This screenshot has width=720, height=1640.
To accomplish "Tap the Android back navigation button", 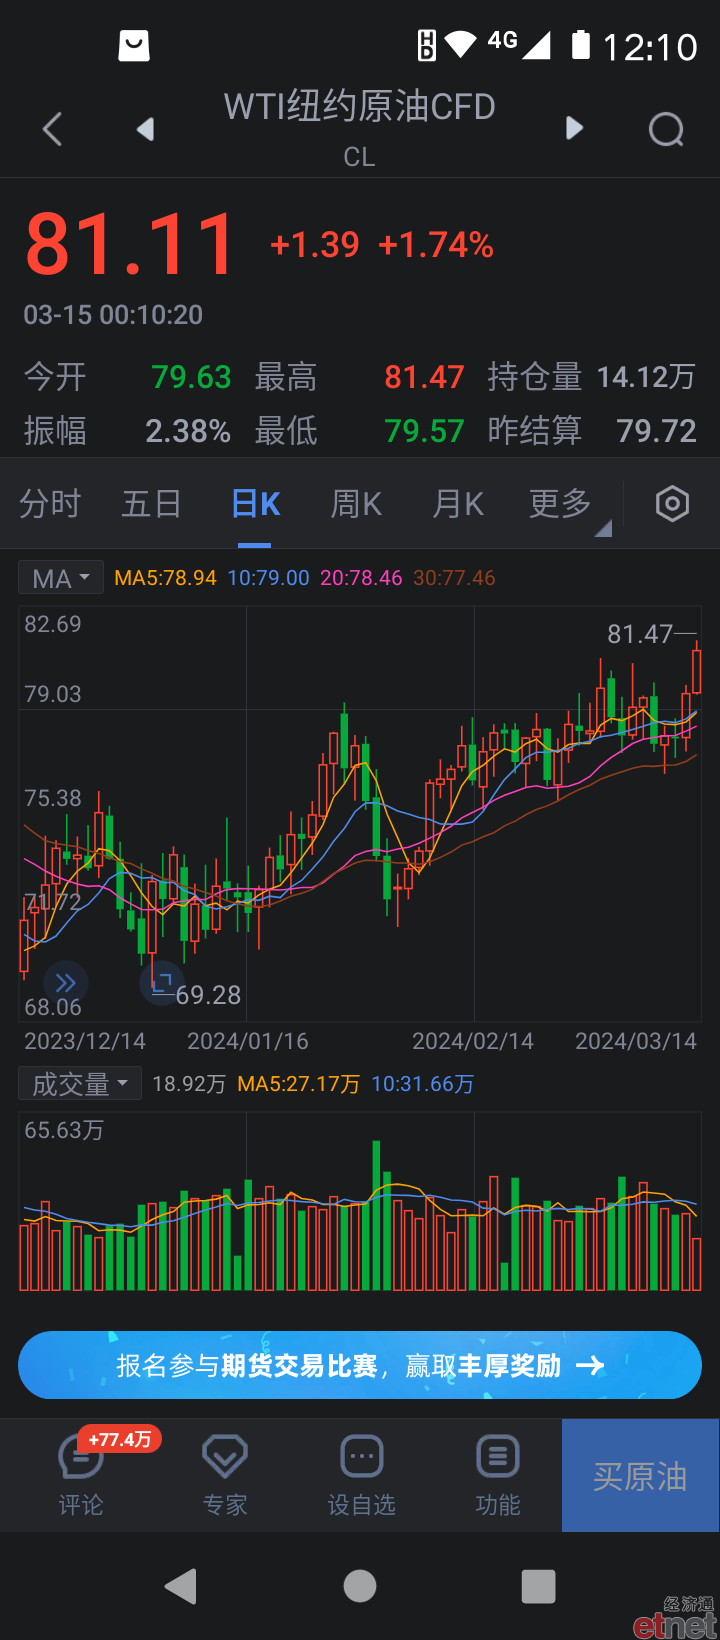I will (181, 1586).
